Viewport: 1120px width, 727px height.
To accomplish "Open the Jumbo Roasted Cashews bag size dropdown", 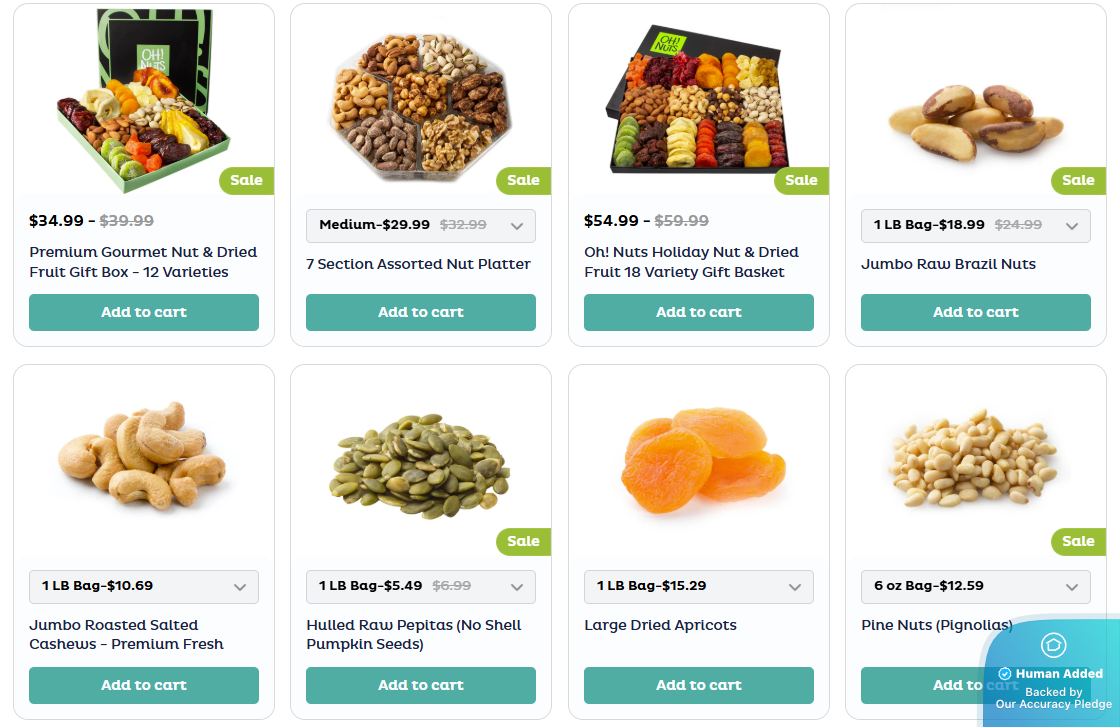I will tap(144, 587).
